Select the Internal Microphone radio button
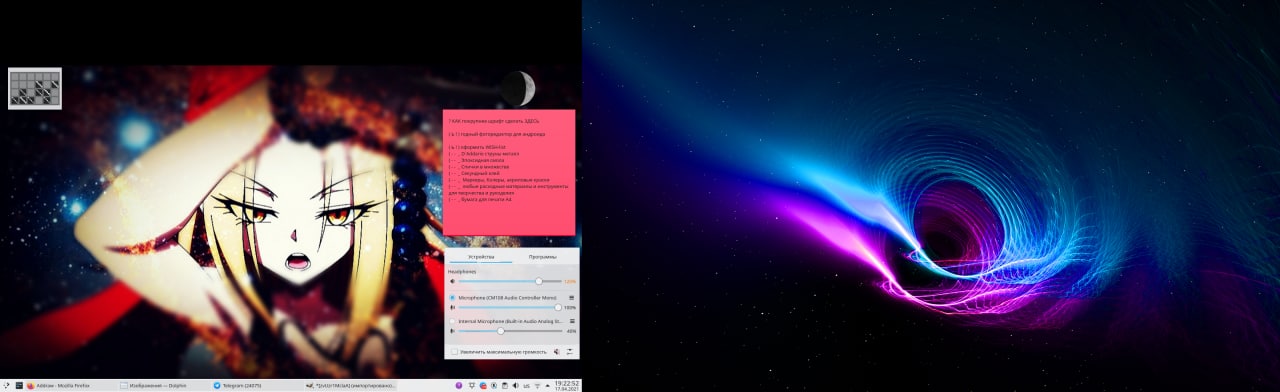Image resolution: width=1280 pixels, height=392 pixels. point(452,321)
